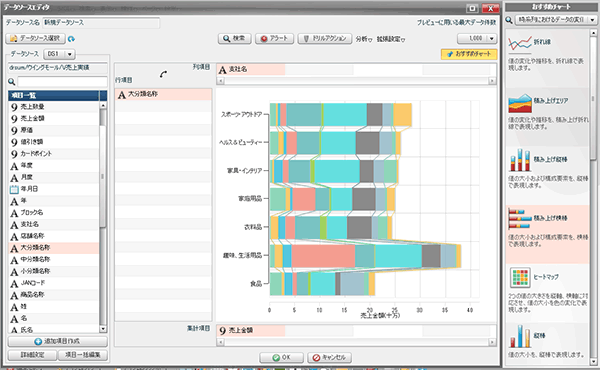The height and width of the screenshot is (370, 600).
Task: Click 大分類名称 in the row items area
Action: [163, 95]
